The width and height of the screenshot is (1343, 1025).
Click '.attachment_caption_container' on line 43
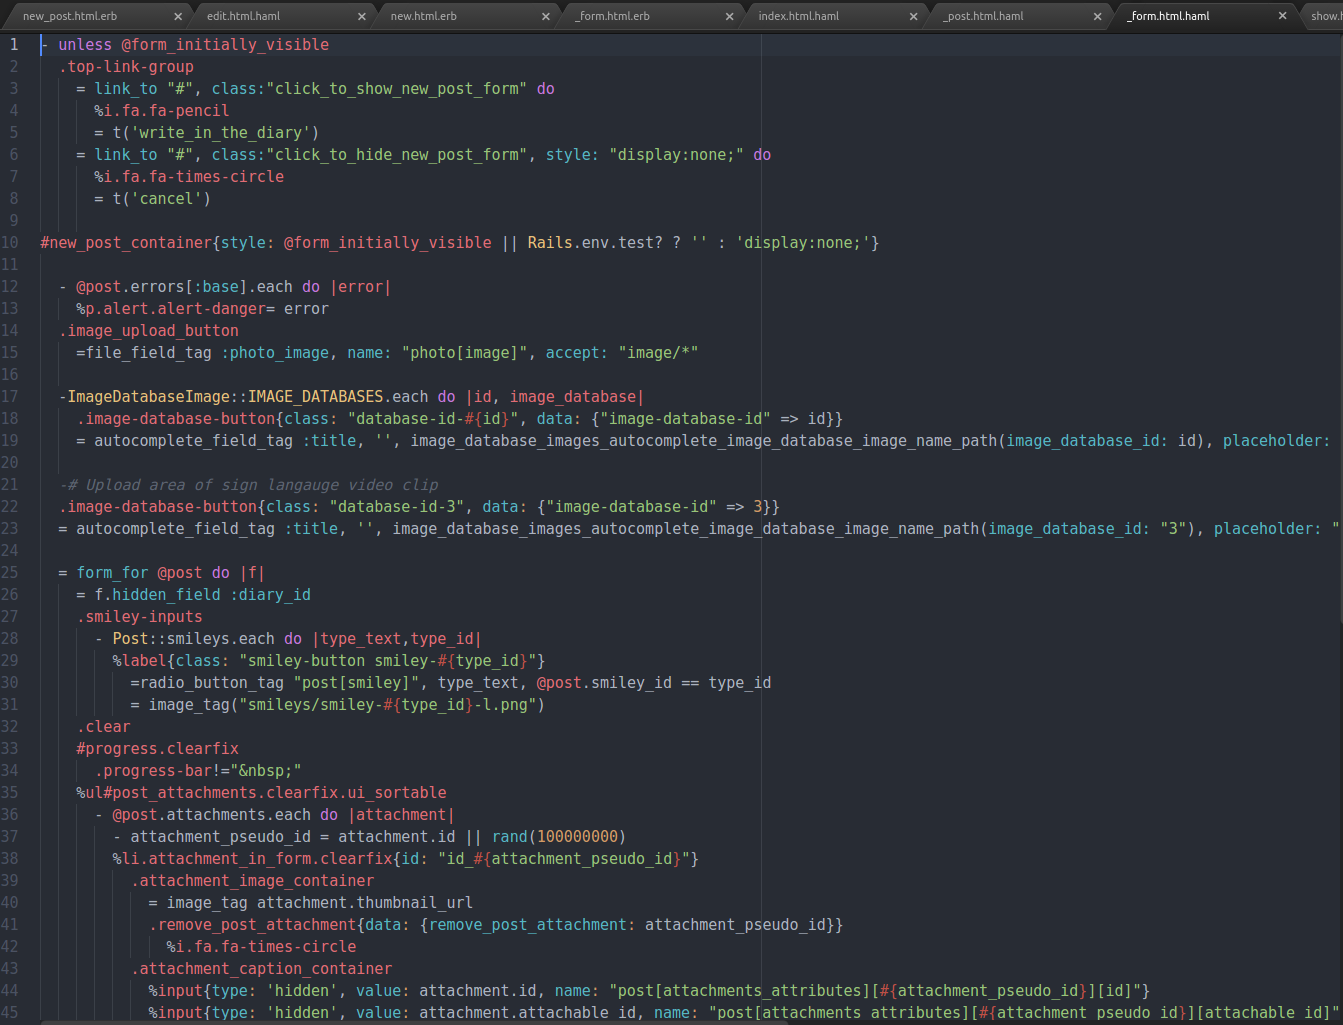click(262, 969)
